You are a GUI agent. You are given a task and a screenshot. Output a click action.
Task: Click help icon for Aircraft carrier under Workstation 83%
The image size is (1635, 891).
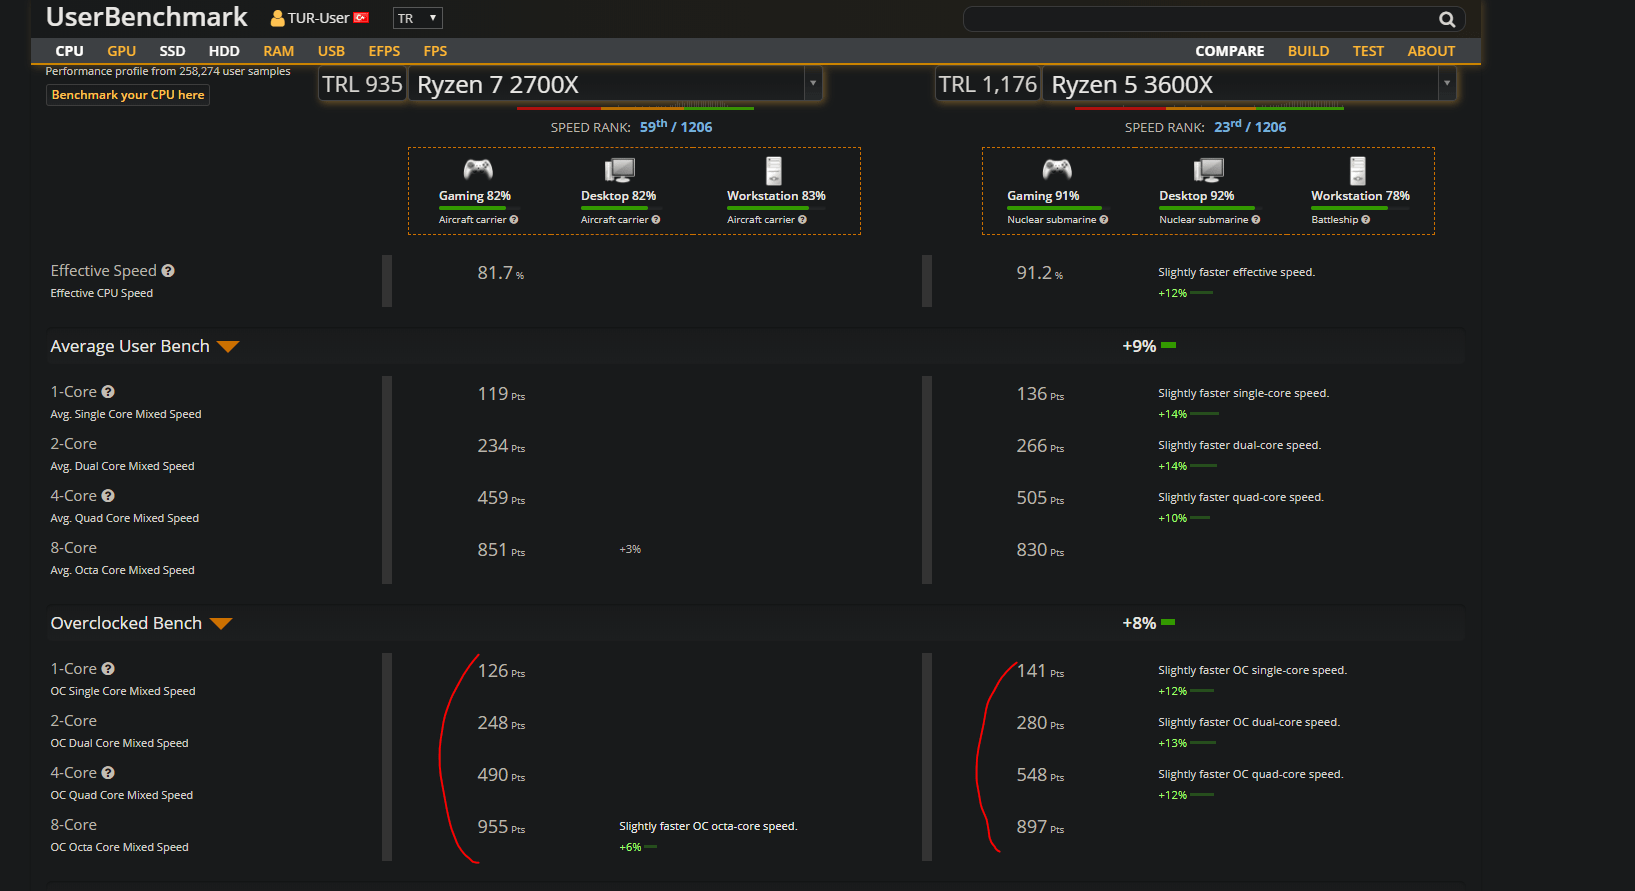tap(802, 220)
